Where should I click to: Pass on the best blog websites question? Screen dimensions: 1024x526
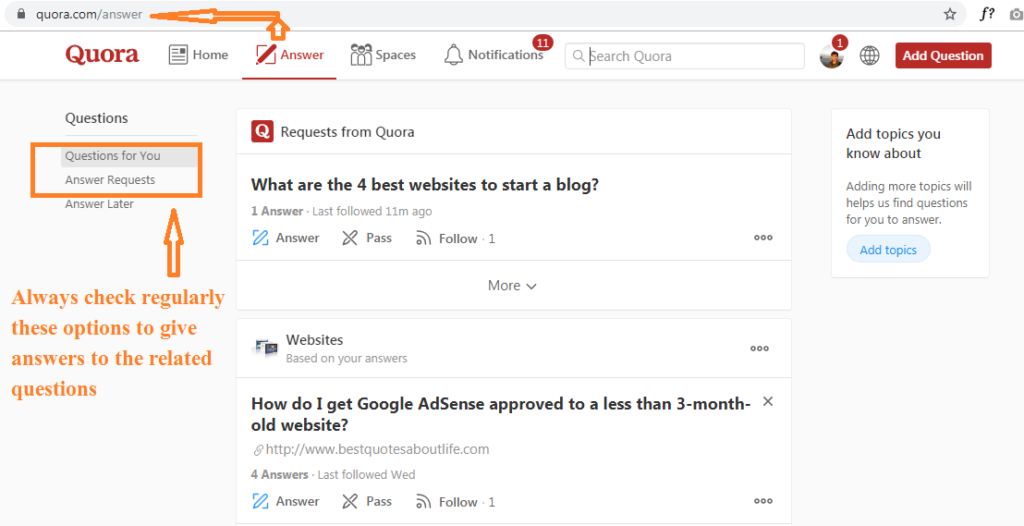(367, 238)
